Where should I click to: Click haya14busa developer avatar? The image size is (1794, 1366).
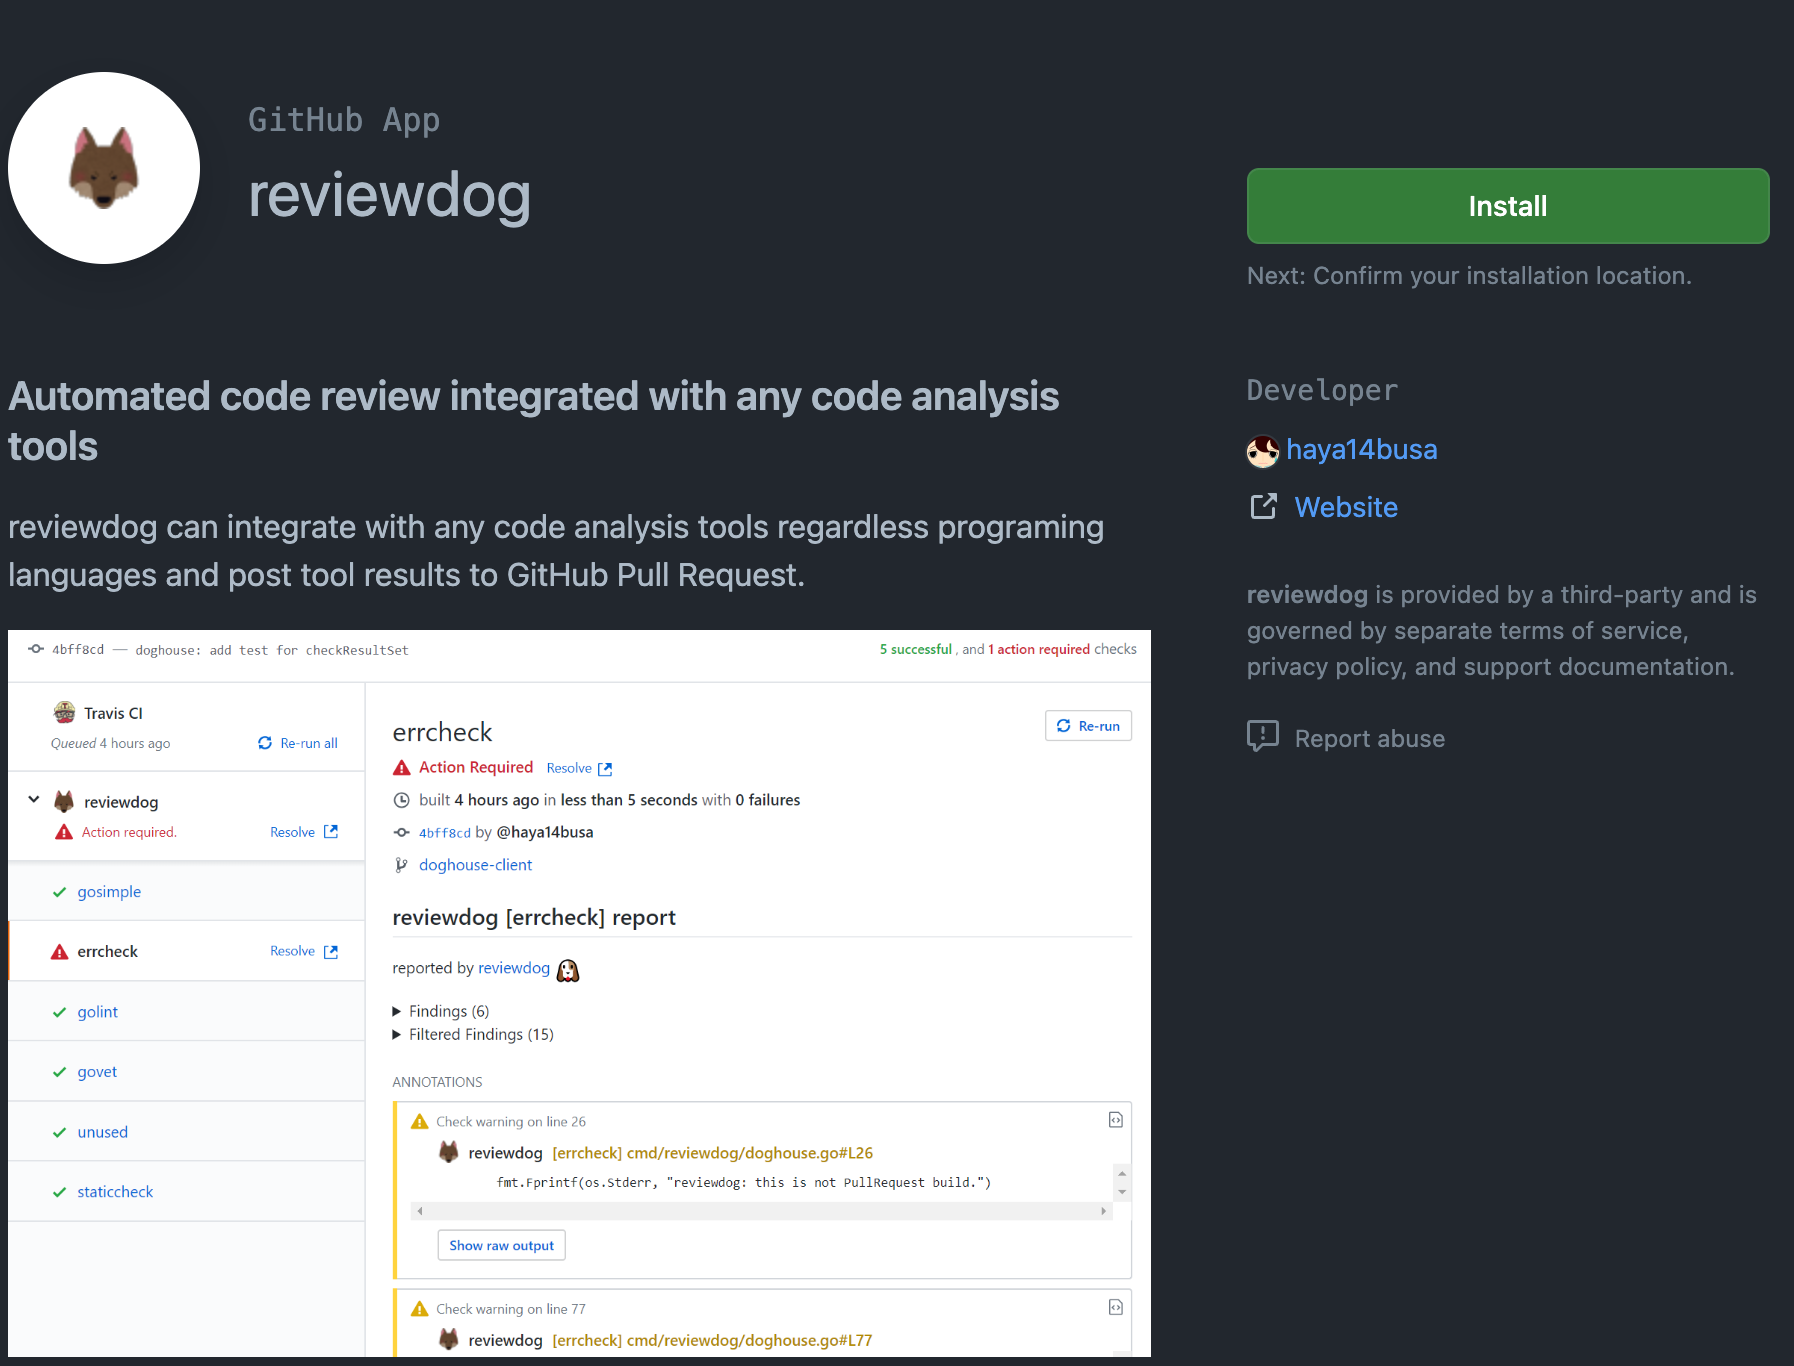1263,451
